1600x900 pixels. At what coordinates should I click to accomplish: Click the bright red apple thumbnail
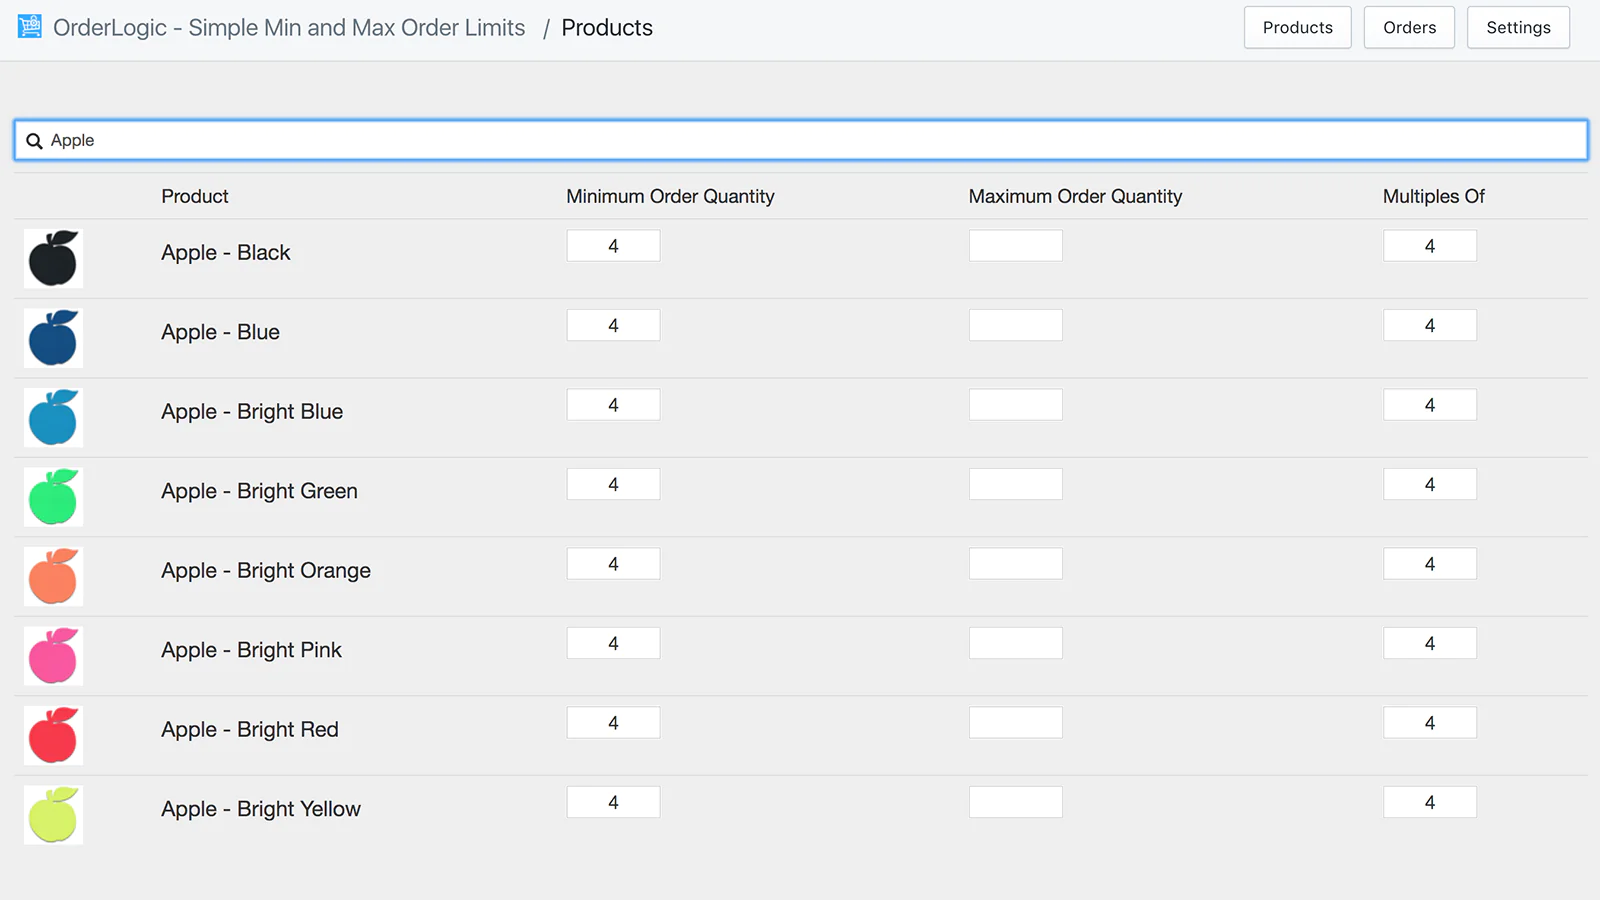point(53,736)
